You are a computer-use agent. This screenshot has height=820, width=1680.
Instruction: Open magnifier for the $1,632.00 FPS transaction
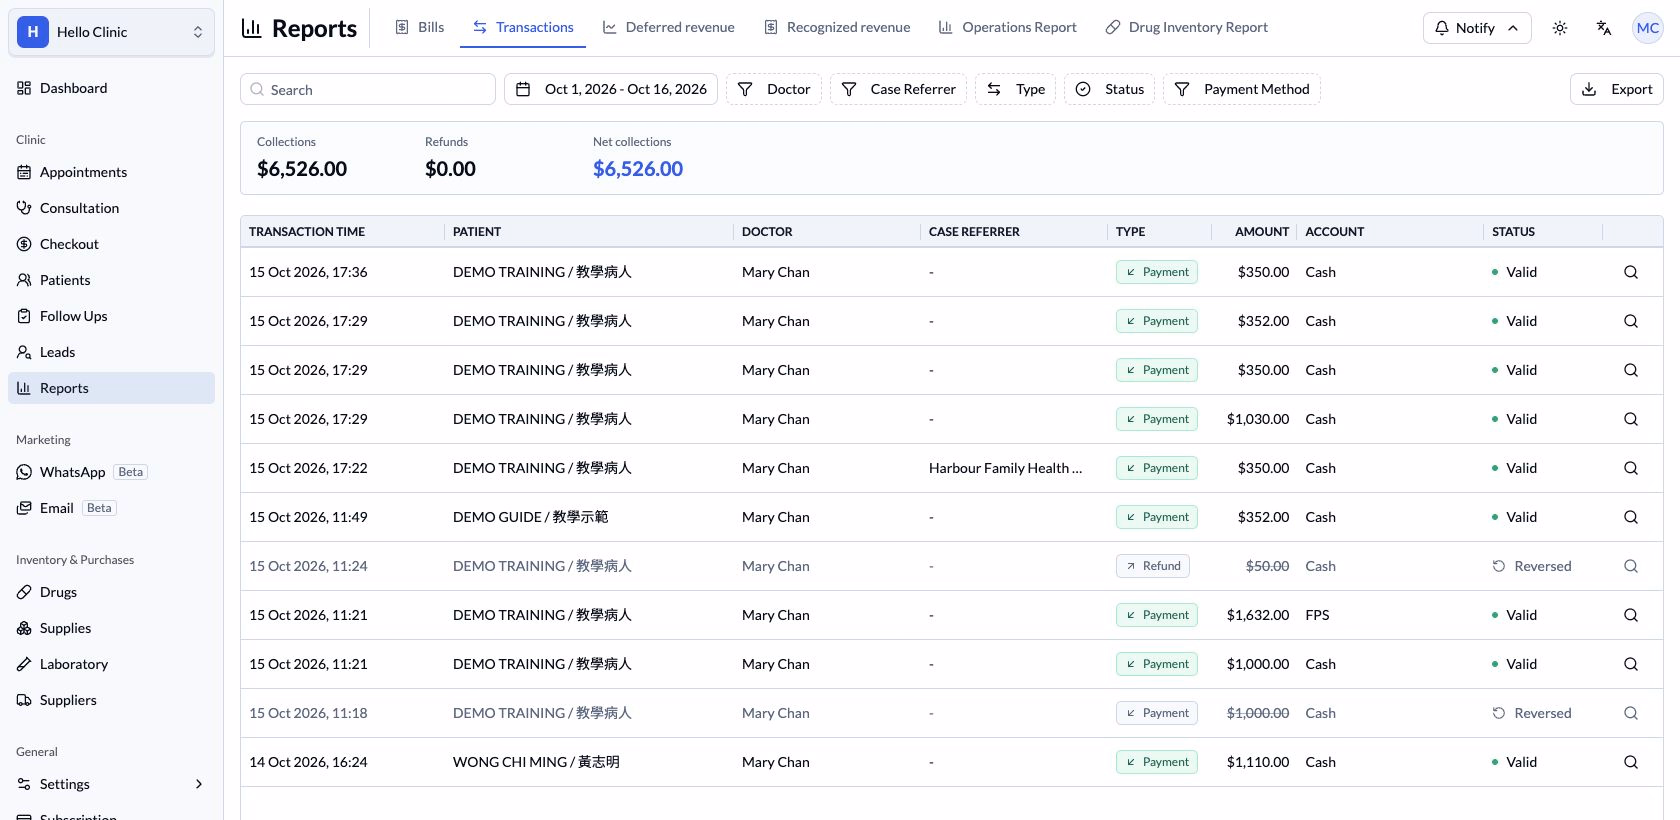[1631, 615]
